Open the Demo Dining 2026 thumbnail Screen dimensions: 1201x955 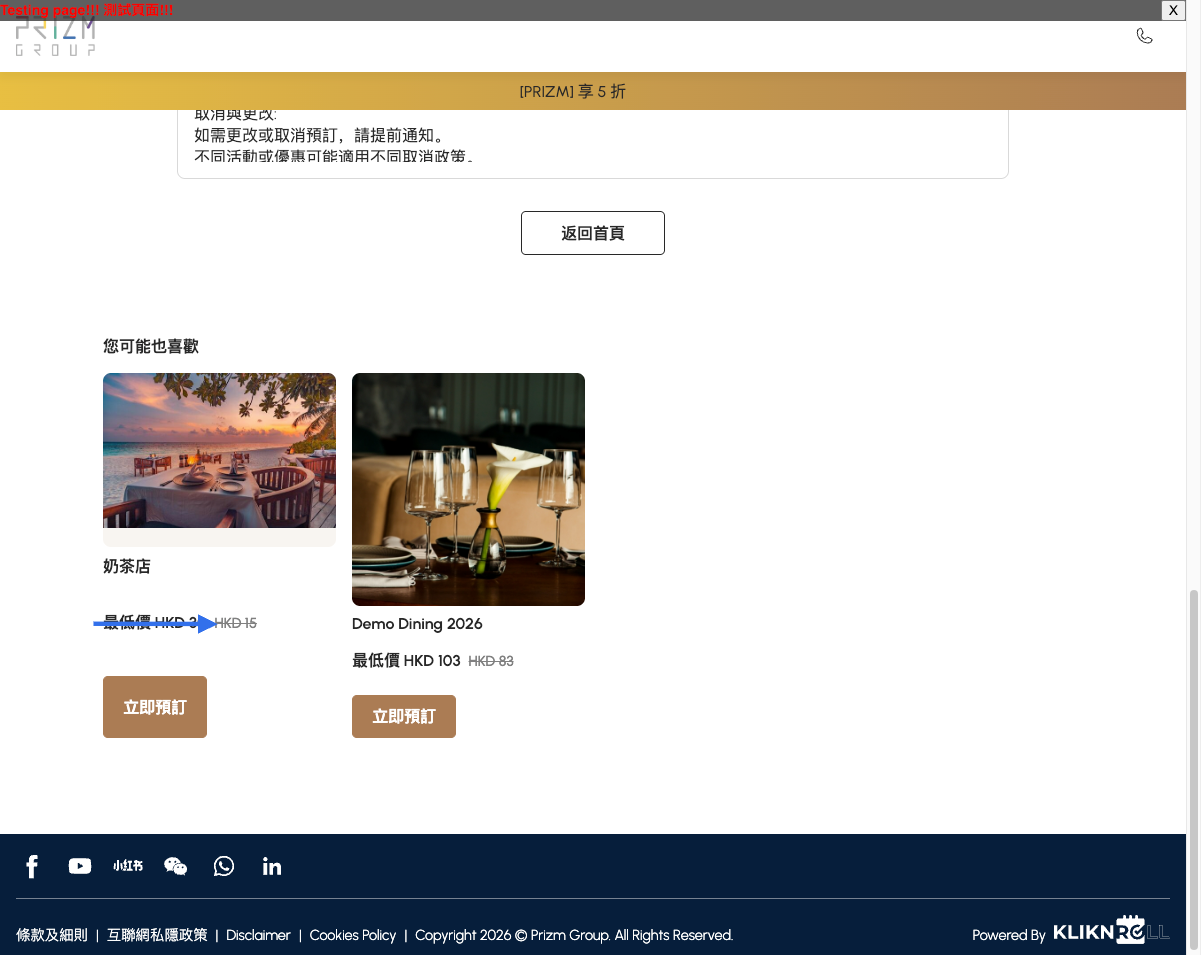point(468,489)
